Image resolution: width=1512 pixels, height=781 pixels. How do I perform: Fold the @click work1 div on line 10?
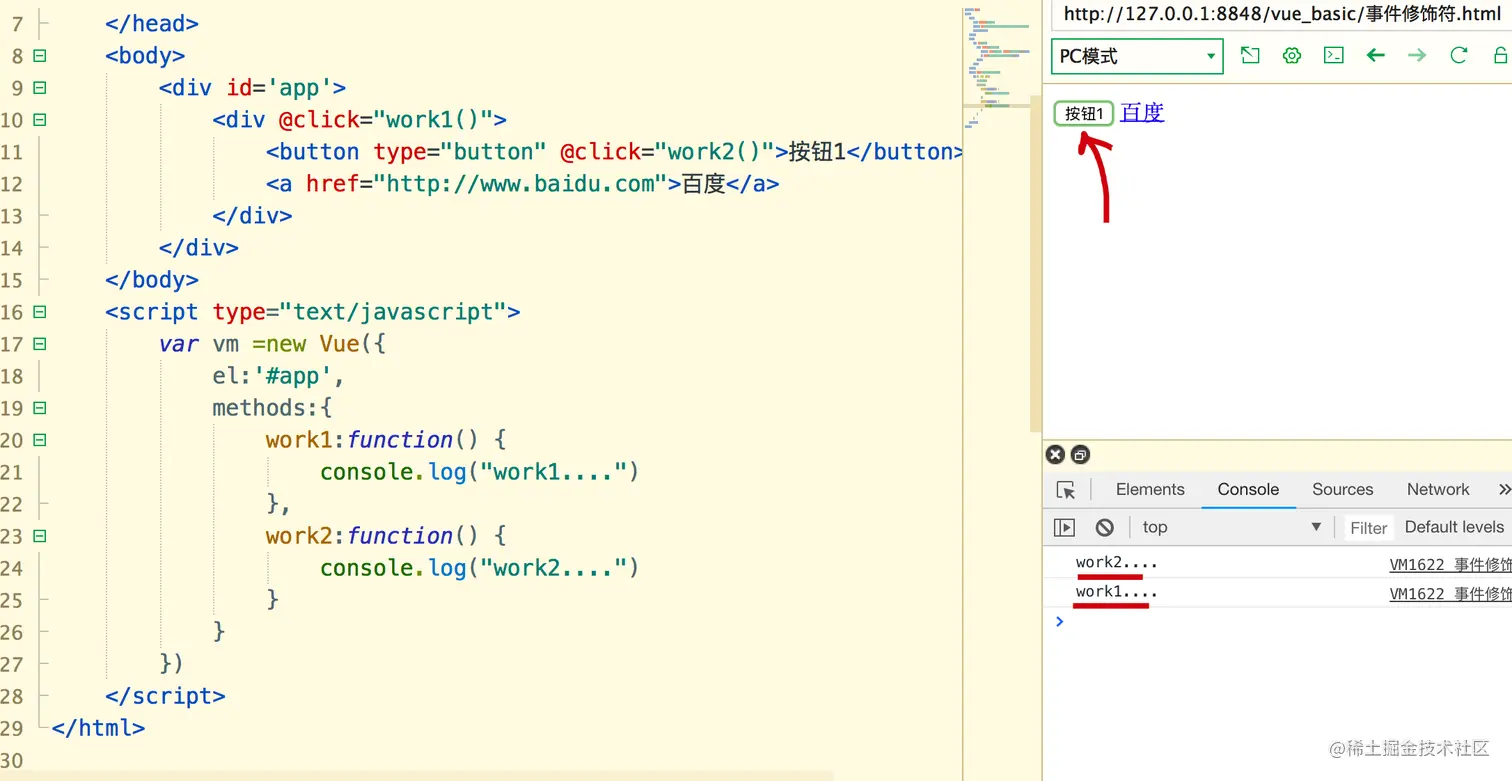click(40, 120)
